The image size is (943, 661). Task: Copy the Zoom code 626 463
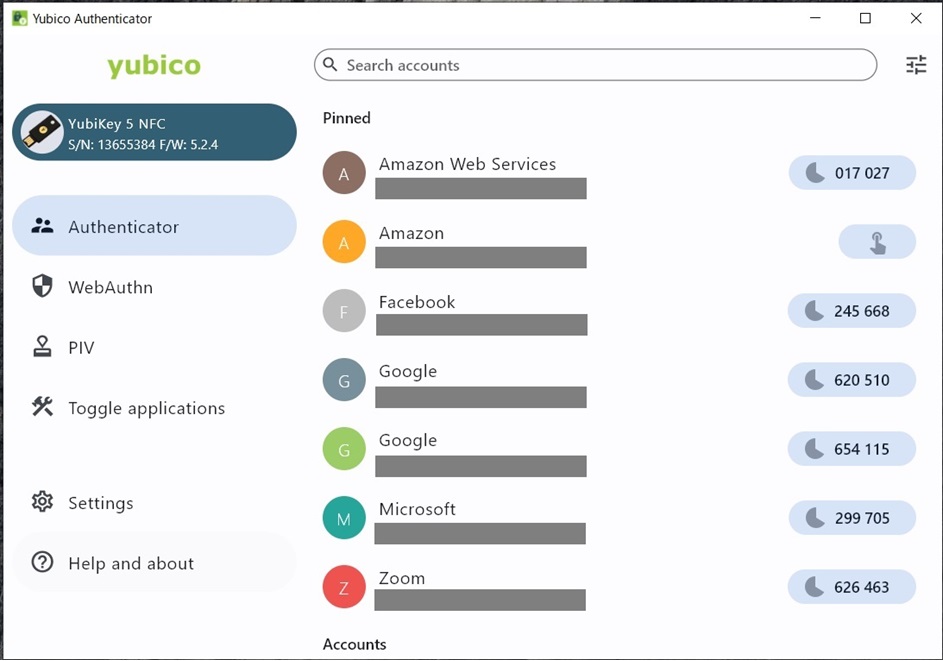pos(852,587)
